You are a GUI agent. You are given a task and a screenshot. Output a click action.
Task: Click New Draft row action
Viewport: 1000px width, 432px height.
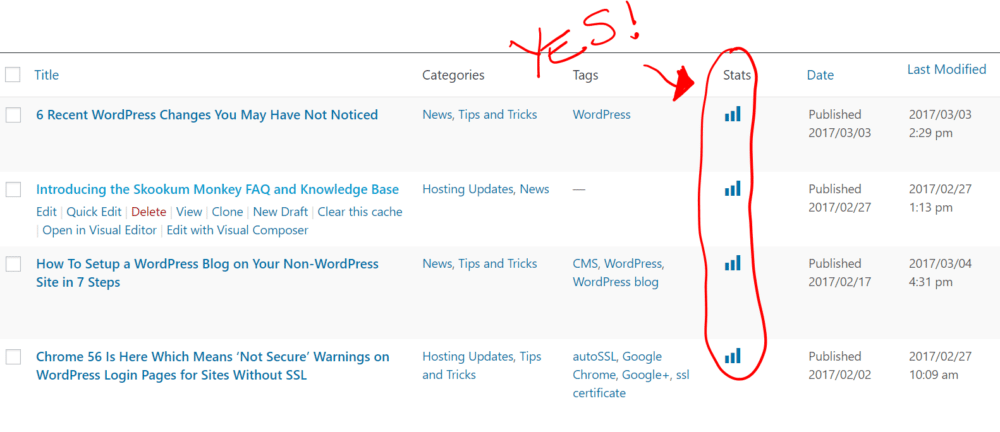281,212
